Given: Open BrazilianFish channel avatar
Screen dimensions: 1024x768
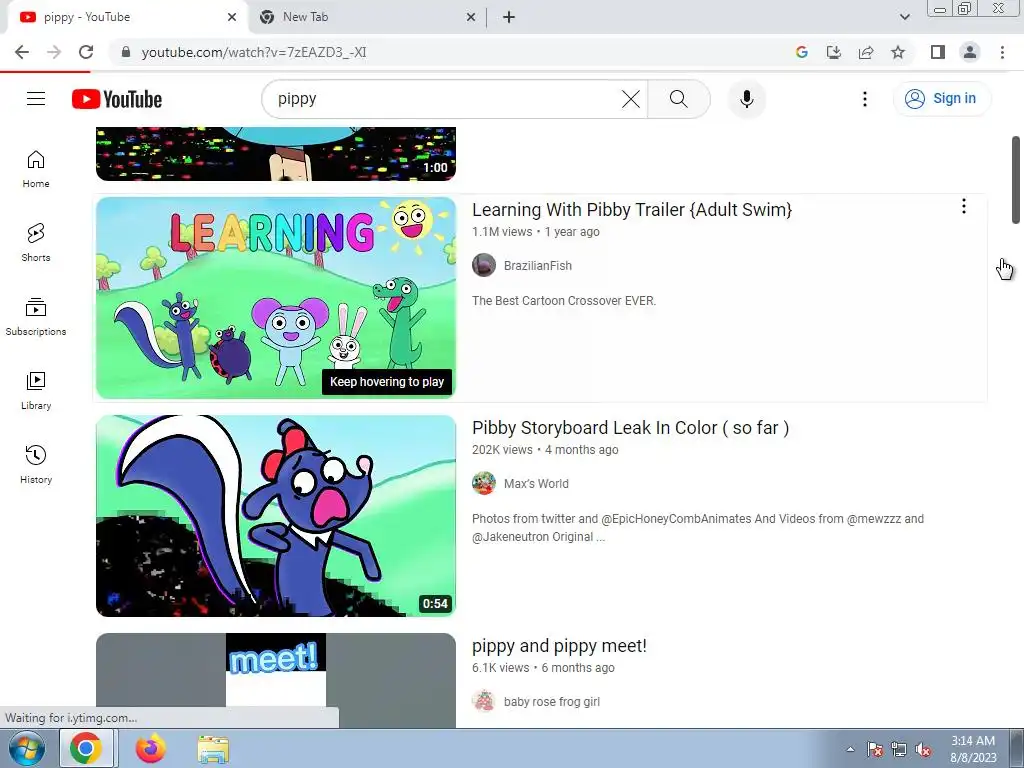Looking at the screenshot, I should pyautogui.click(x=484, y=265).
